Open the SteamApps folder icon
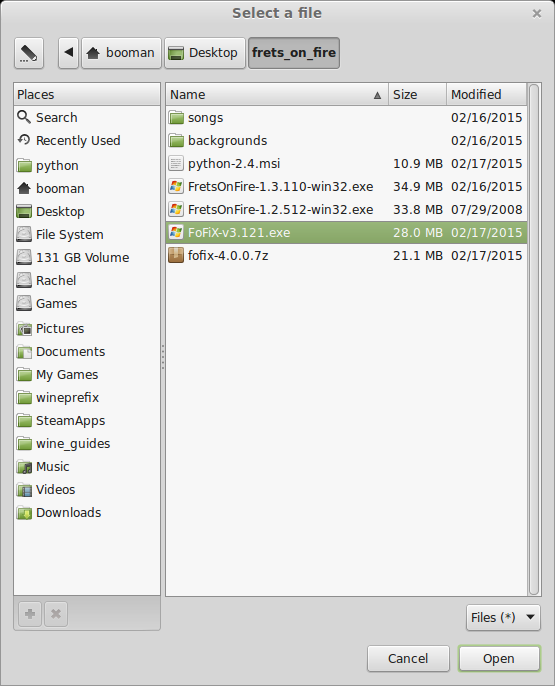The image size is (555, 686). pyautogui.click(x=24, y=420)
